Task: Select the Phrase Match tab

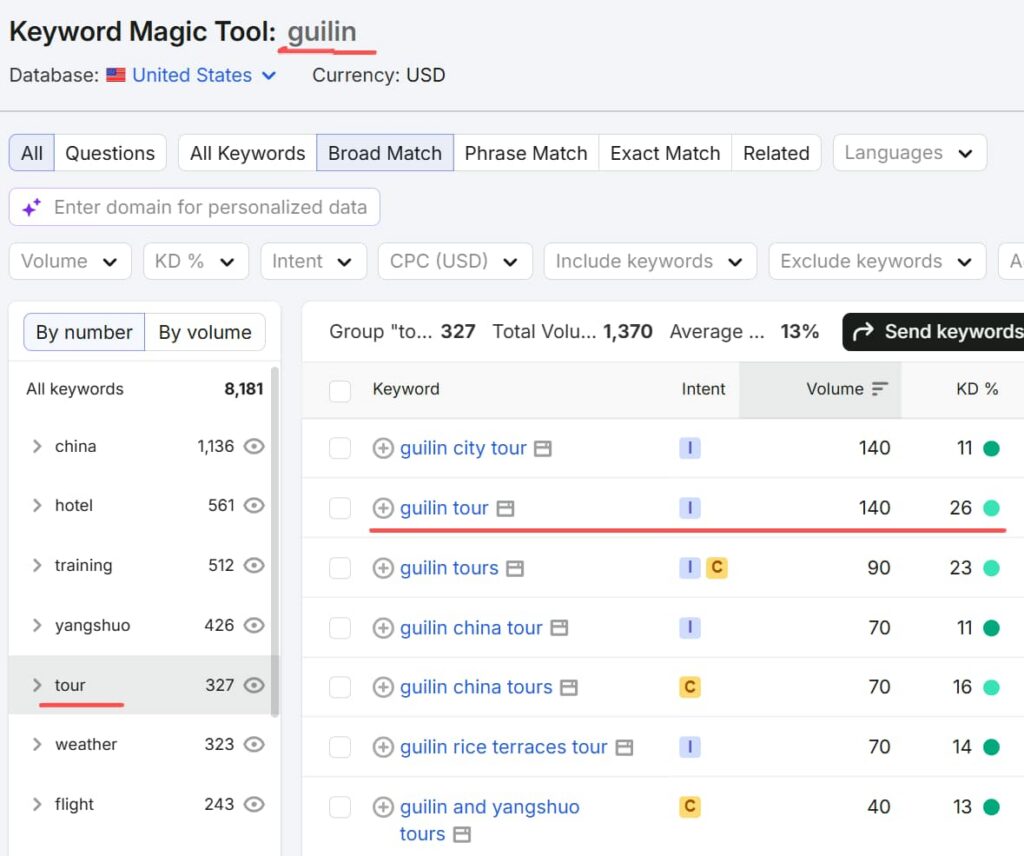Action: pos(526,153)
